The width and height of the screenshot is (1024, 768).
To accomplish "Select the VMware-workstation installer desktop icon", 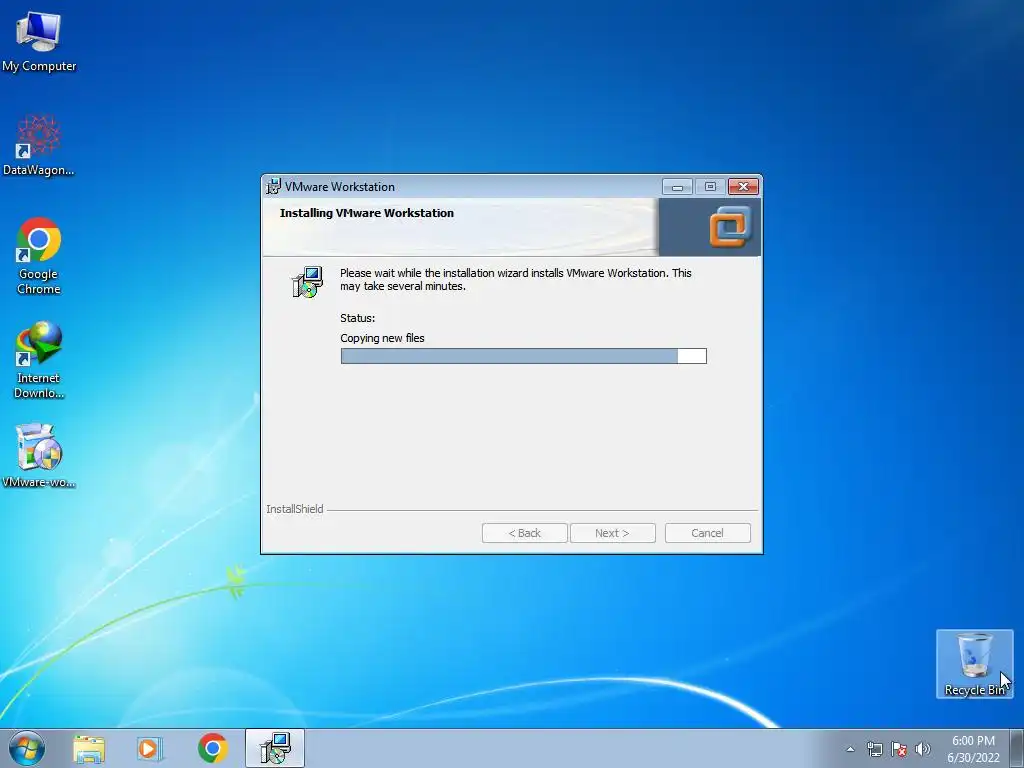I will pos(39,456).
